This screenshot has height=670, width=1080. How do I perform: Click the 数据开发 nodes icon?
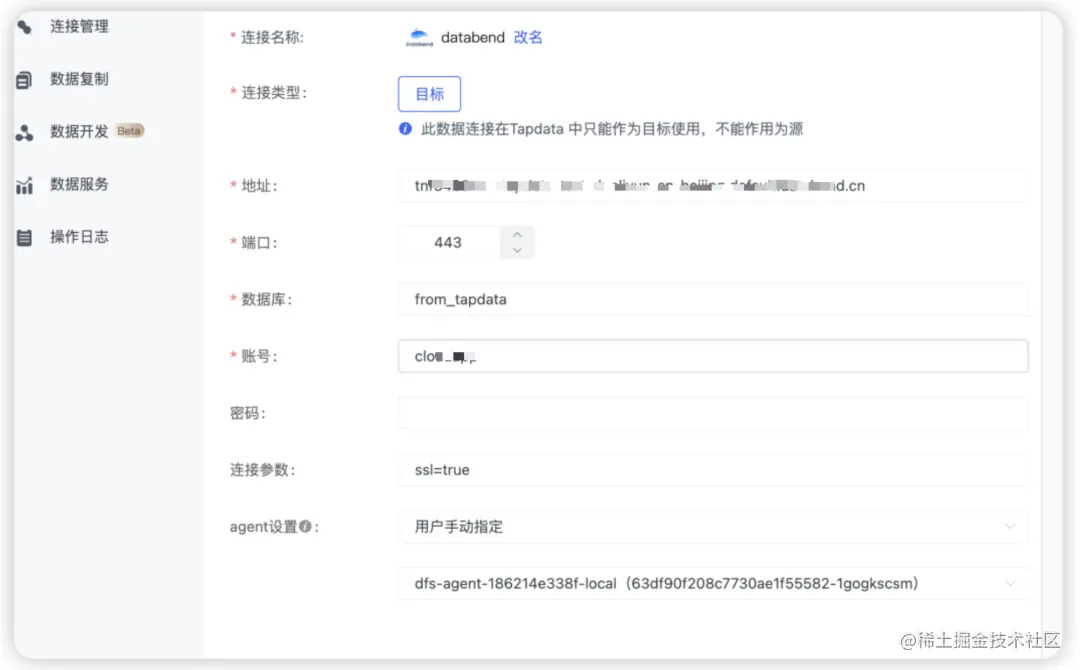coord(24,132)
